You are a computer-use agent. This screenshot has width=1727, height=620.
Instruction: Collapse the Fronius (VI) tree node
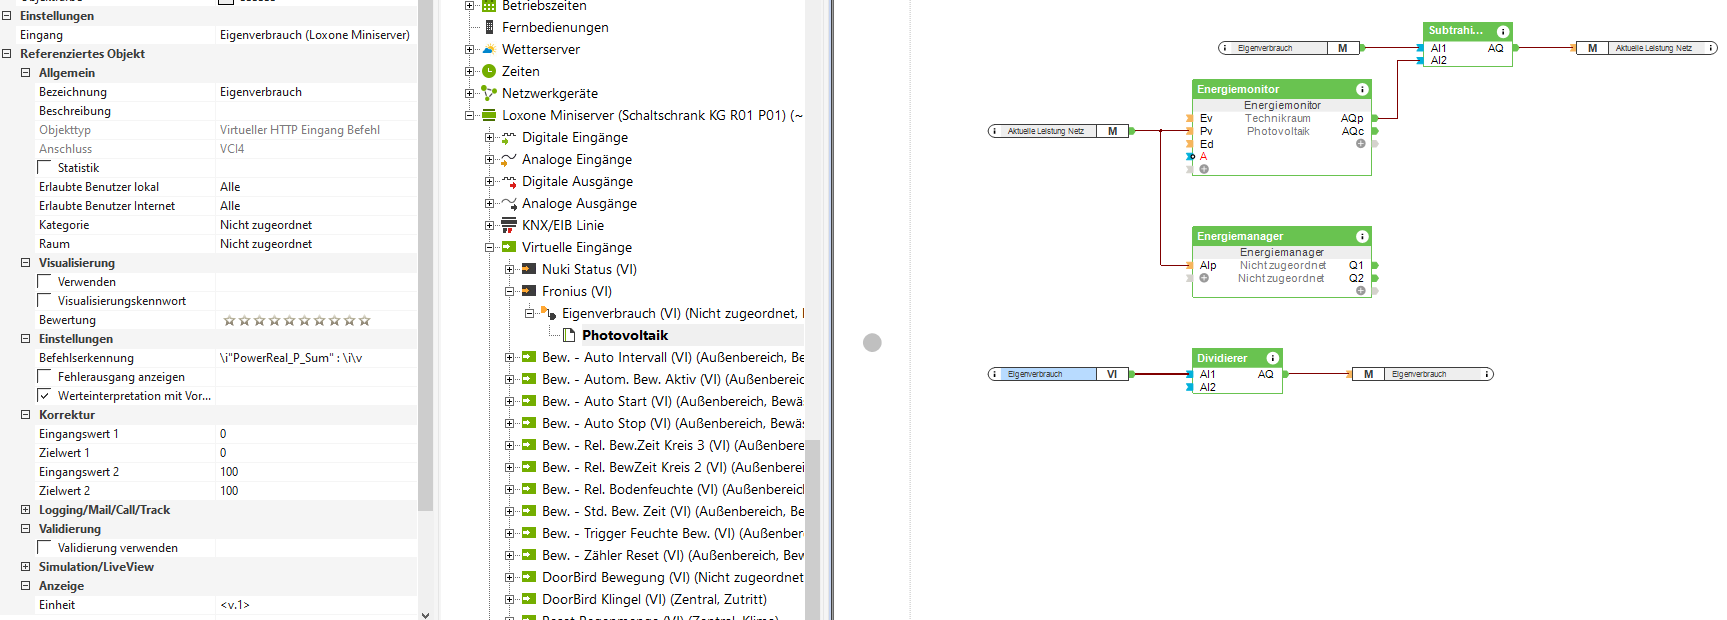point(509,291)
